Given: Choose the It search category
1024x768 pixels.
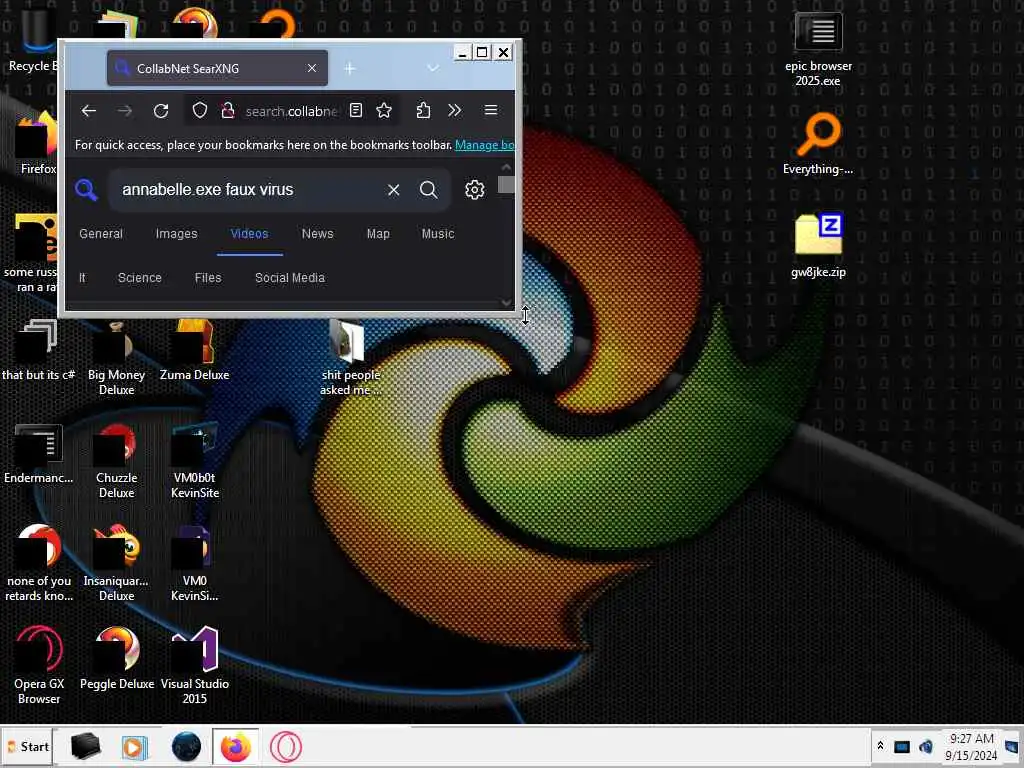Looking at the screenshot, I should (x=82, y=278).
